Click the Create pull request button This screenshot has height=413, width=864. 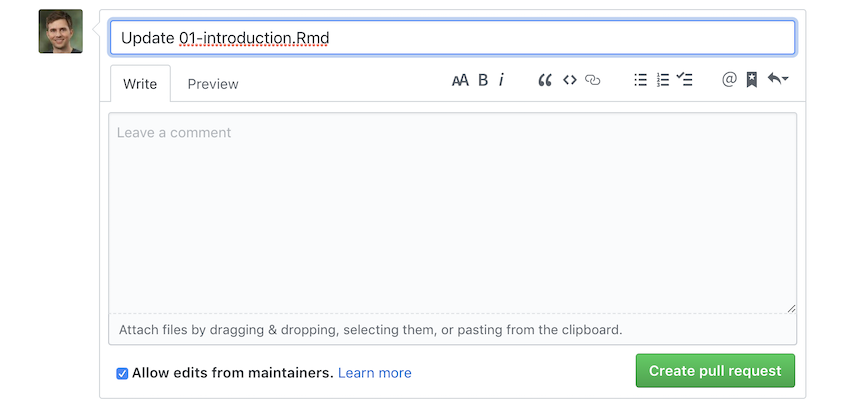click(x=715, y=371)
